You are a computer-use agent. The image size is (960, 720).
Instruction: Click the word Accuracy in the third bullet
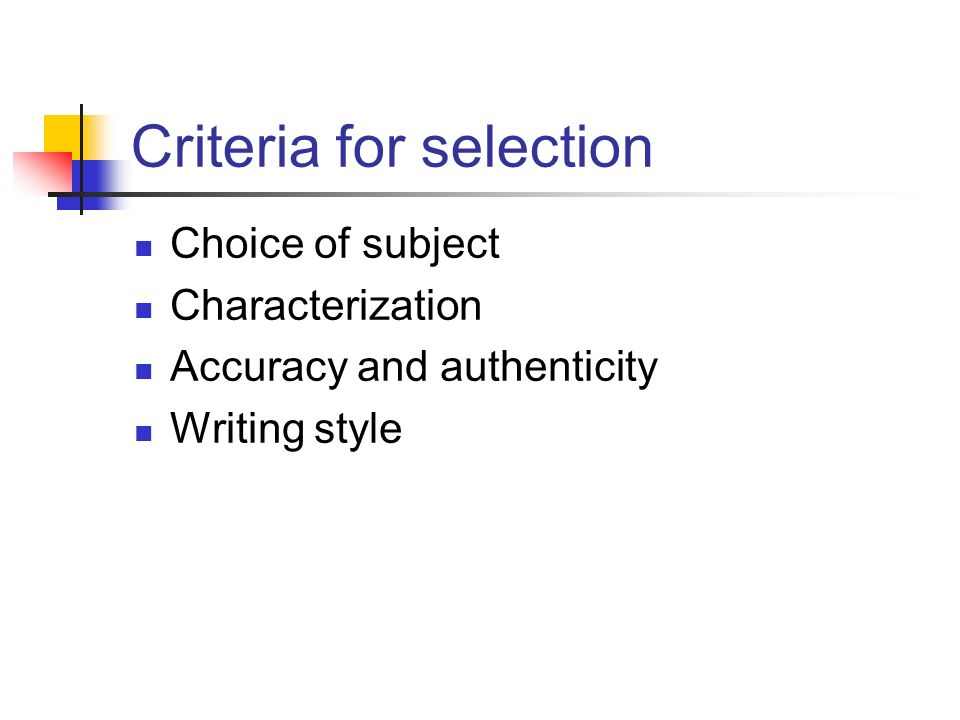[x=259, y=369]
